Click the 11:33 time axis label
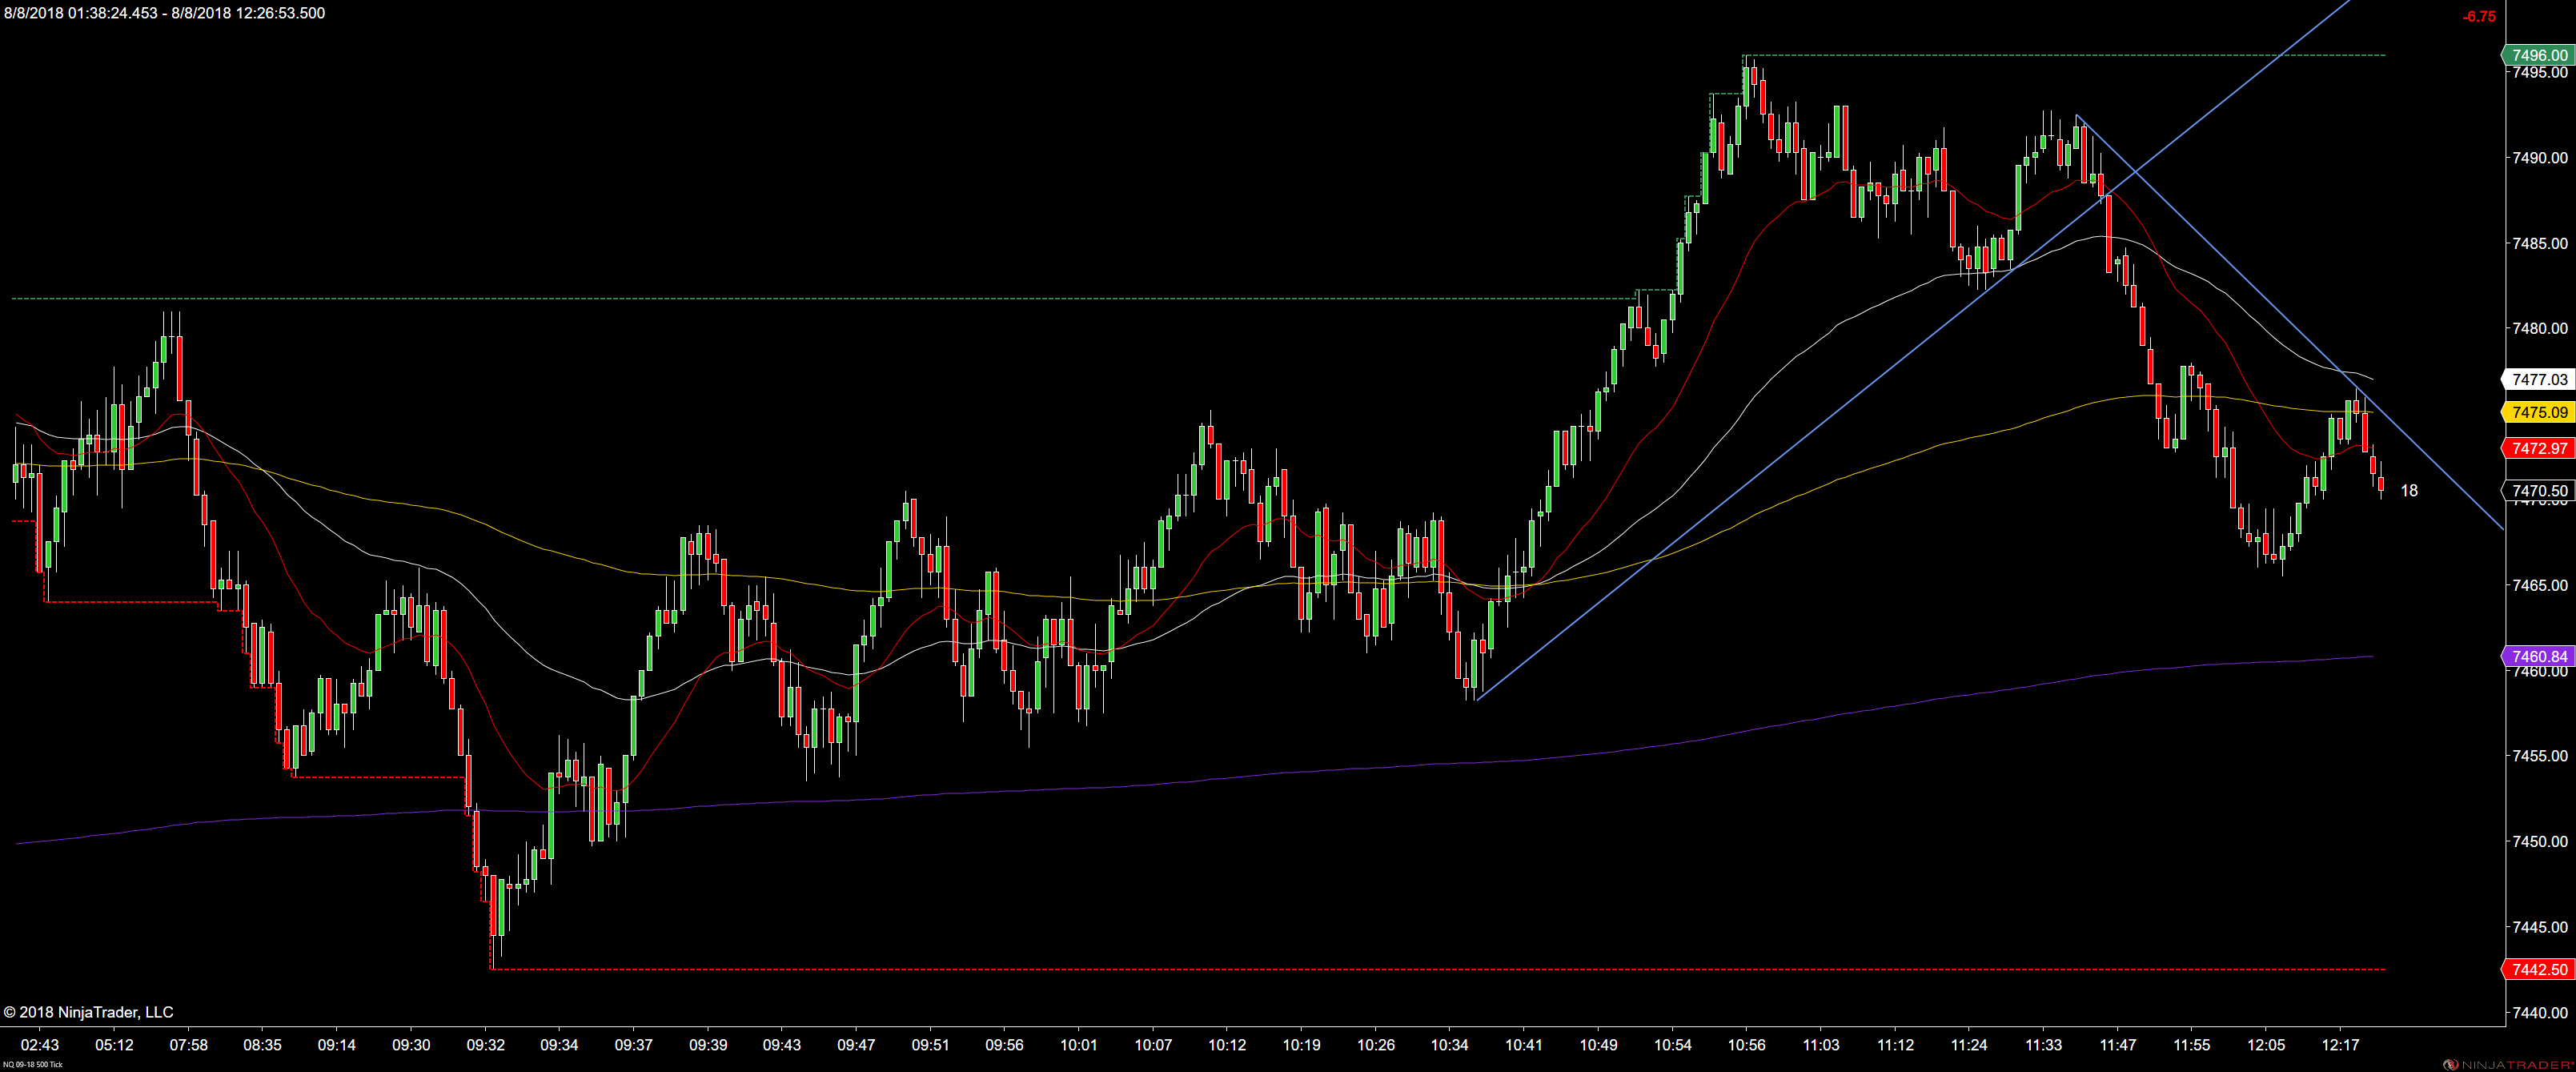Image resolution: width=2576 pixels, height=1072 pixels. [2043, 1045]
